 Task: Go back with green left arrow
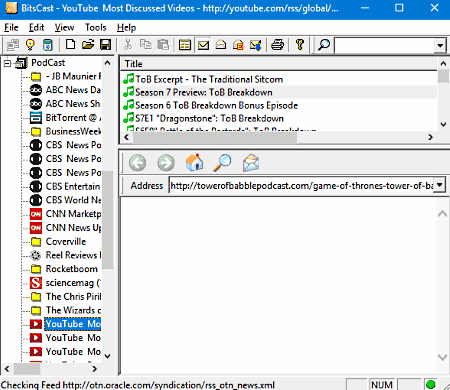click(x=137, y=163)
